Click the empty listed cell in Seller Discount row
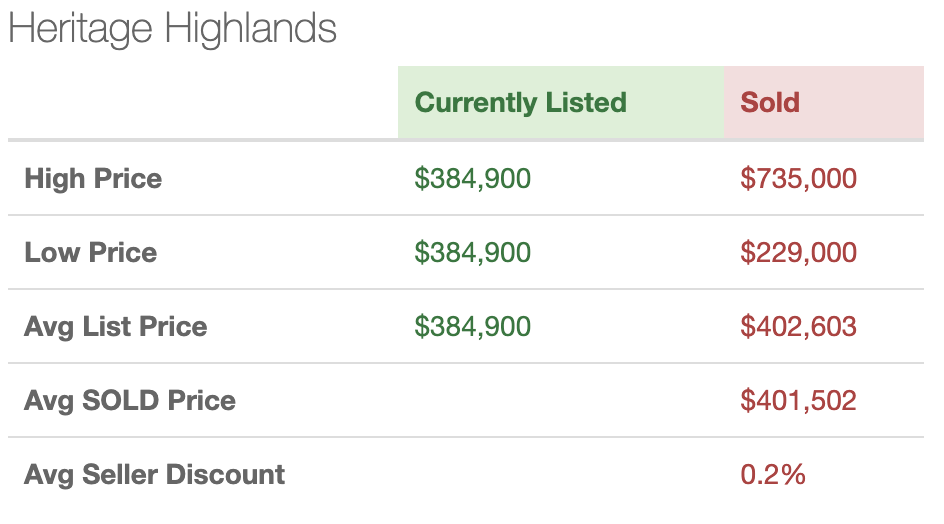 [x=561, y=475]
